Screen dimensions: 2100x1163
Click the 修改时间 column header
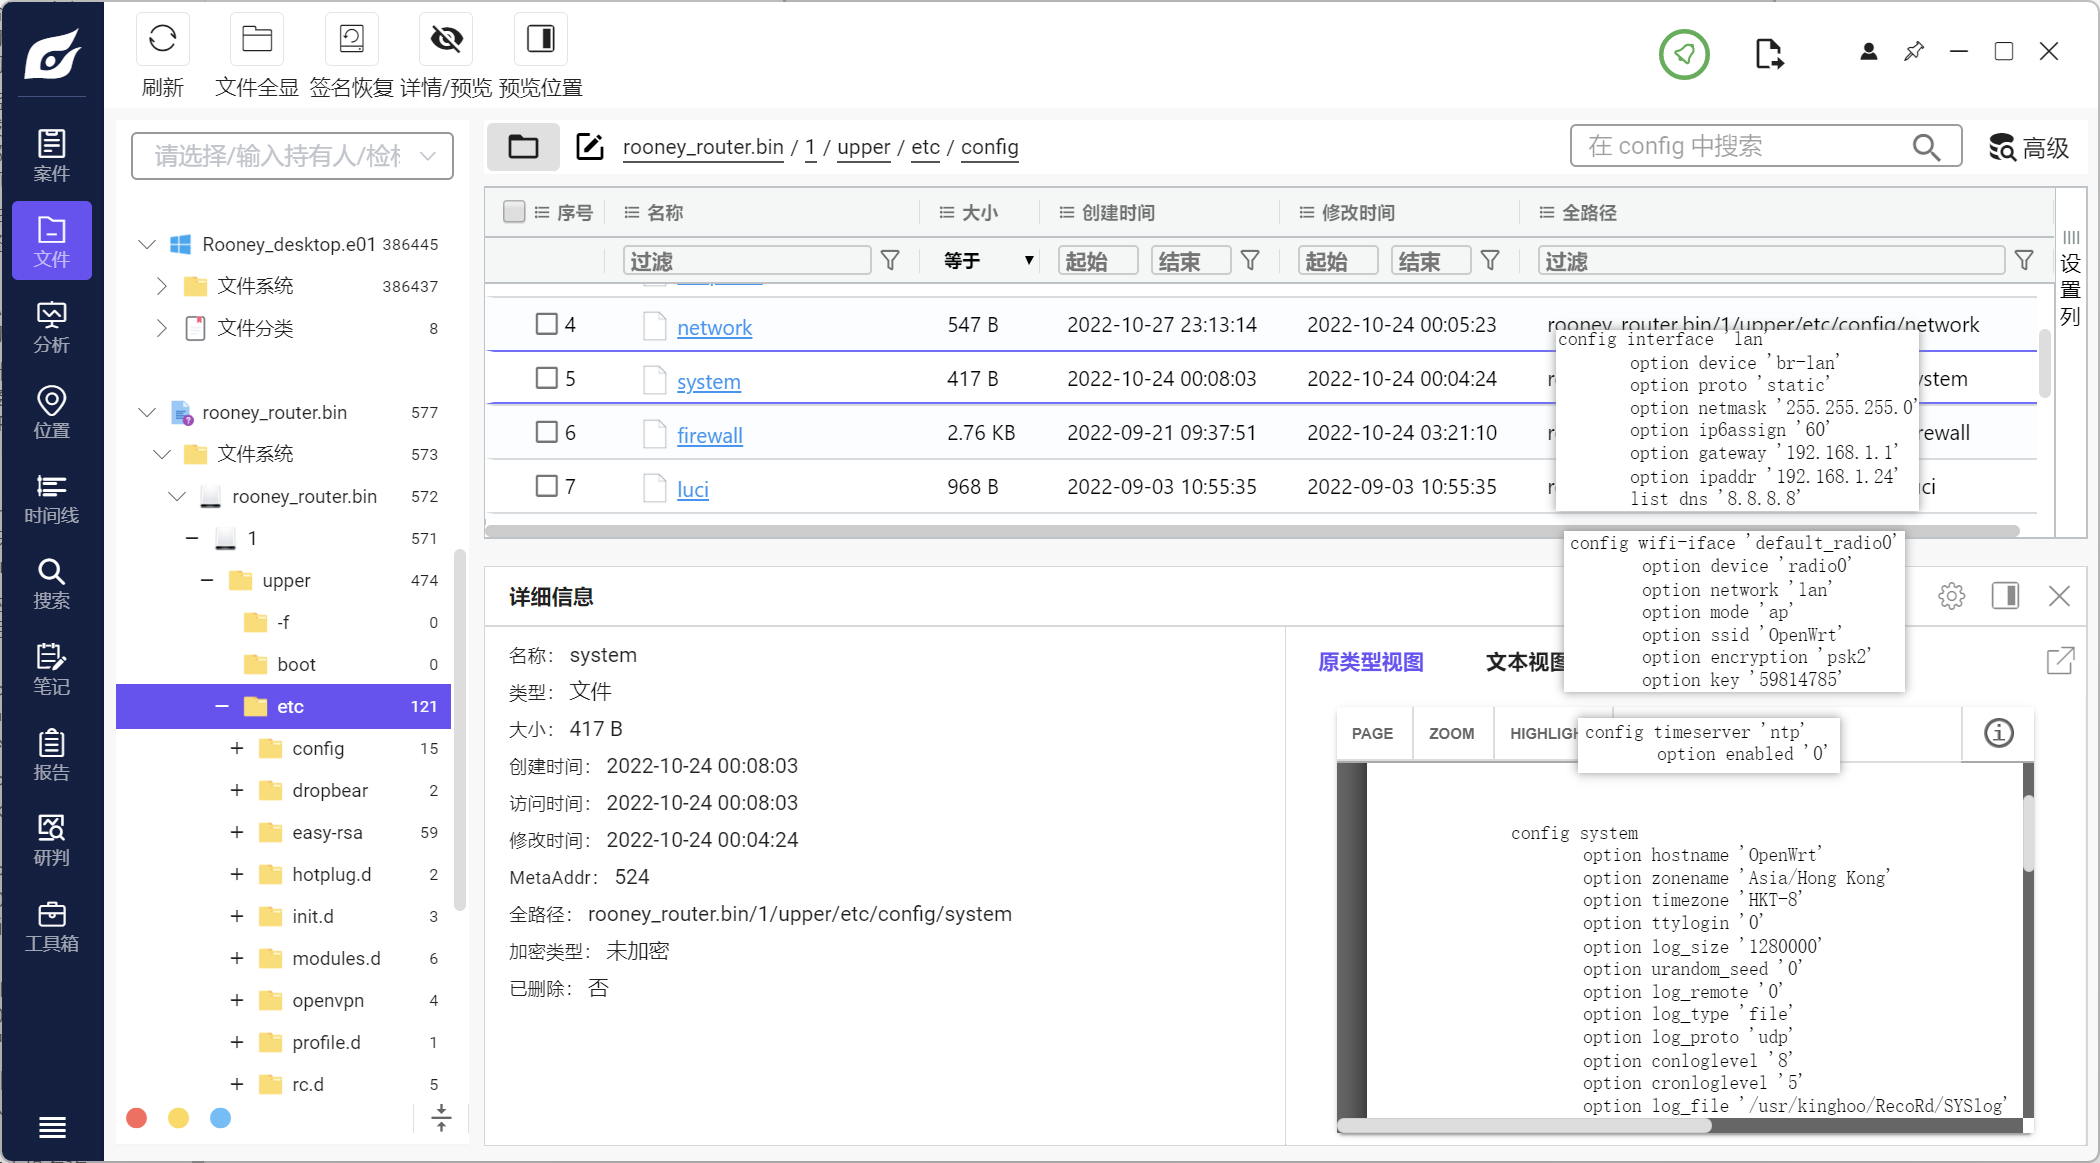tap(1358, 212)
